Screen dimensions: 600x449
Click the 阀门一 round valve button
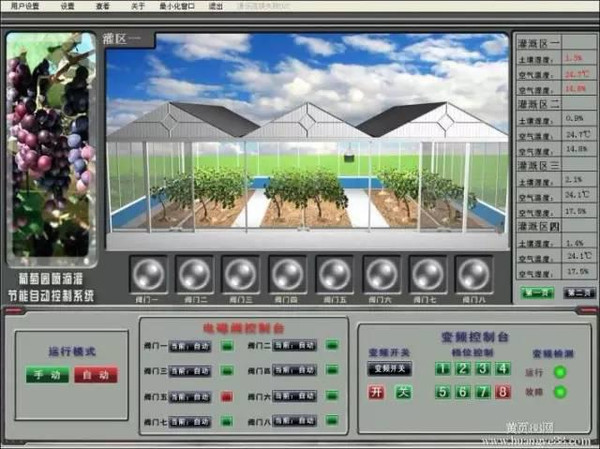point(146,273)
